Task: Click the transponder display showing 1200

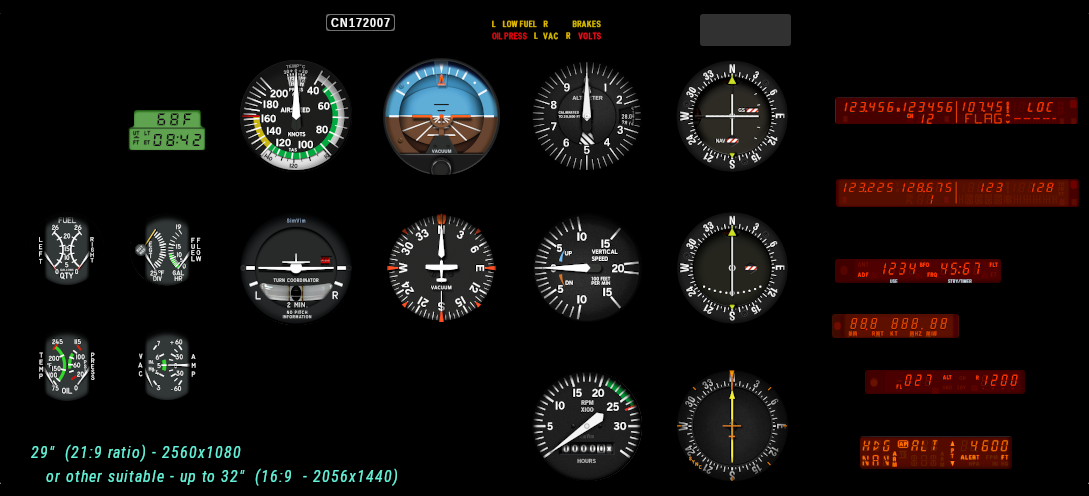Action: pos(944,381)
